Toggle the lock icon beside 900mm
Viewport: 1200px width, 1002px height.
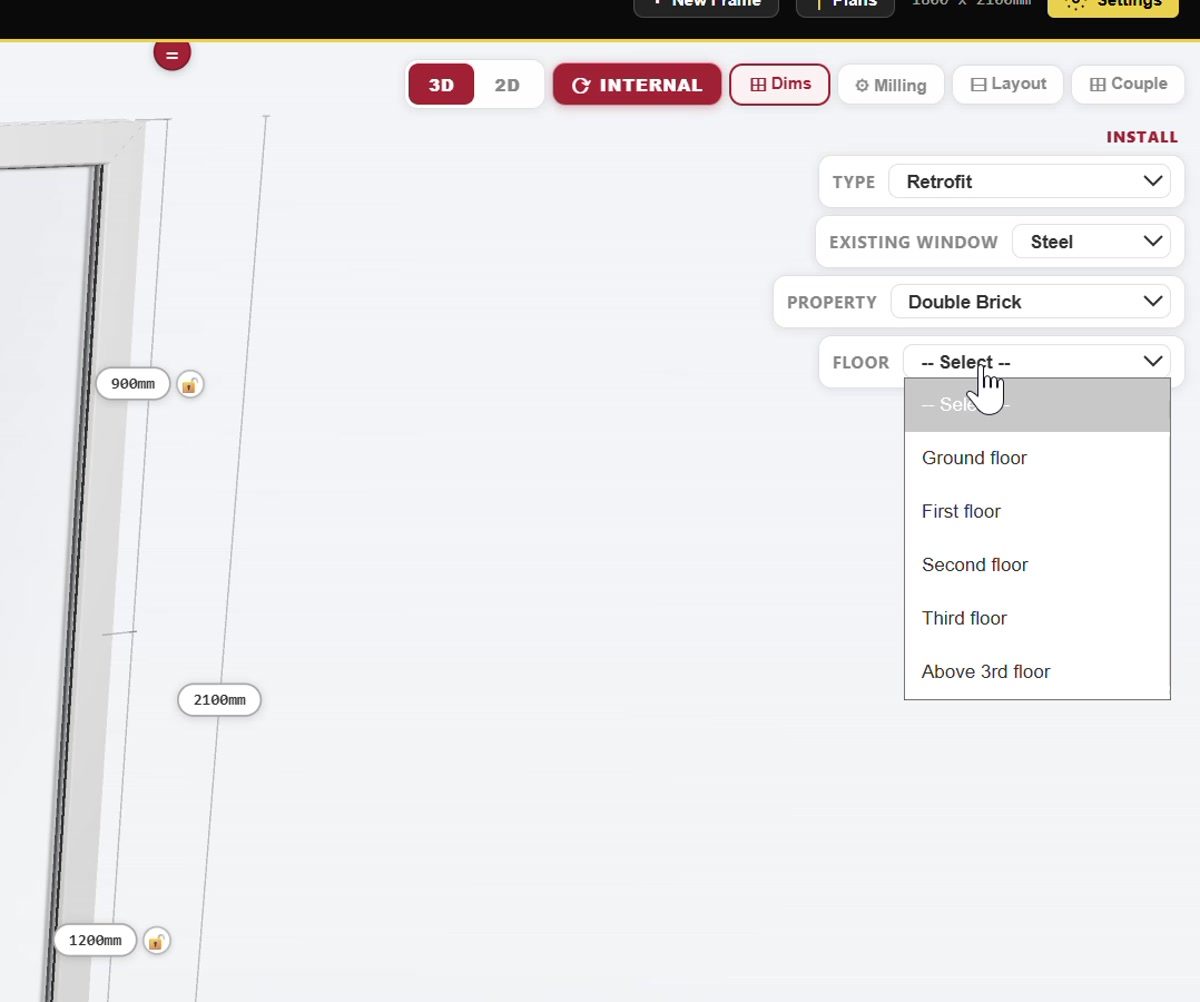[x=190, y=384]
